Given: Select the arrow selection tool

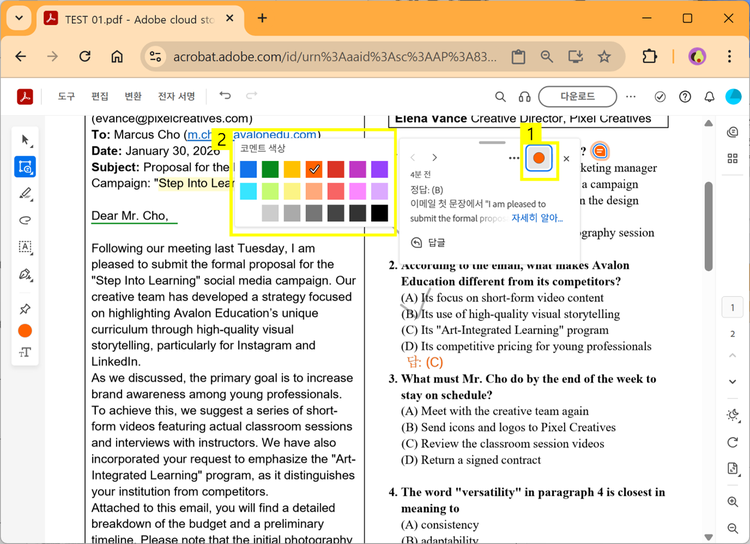Looking at the screenshot, I should 25,140.
